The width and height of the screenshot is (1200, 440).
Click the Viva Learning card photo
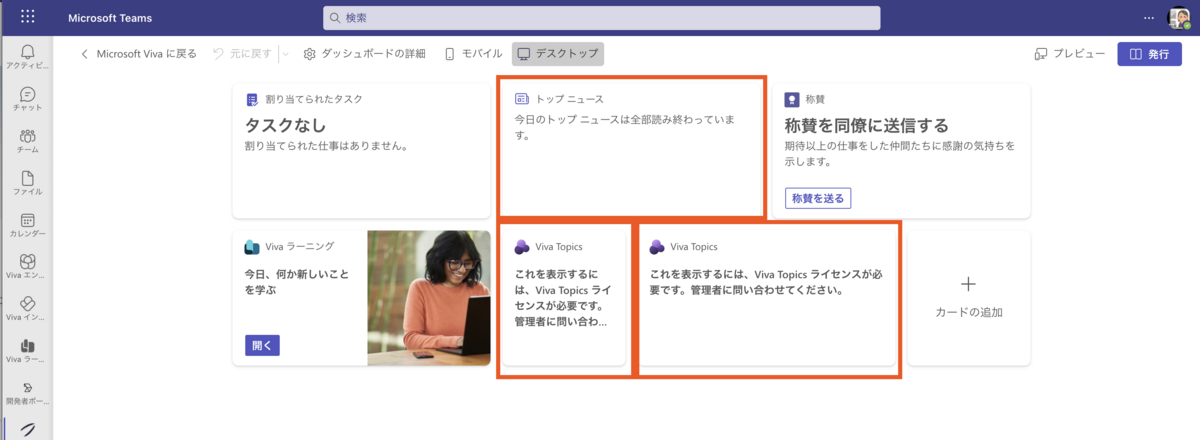[x=429, y=298]
